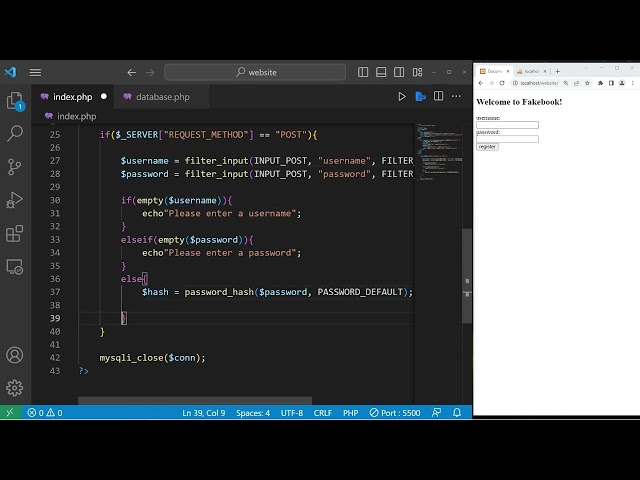Open the Manage gear menu
This screenshot has width=640, height=480.
click(x=15, y=388)
